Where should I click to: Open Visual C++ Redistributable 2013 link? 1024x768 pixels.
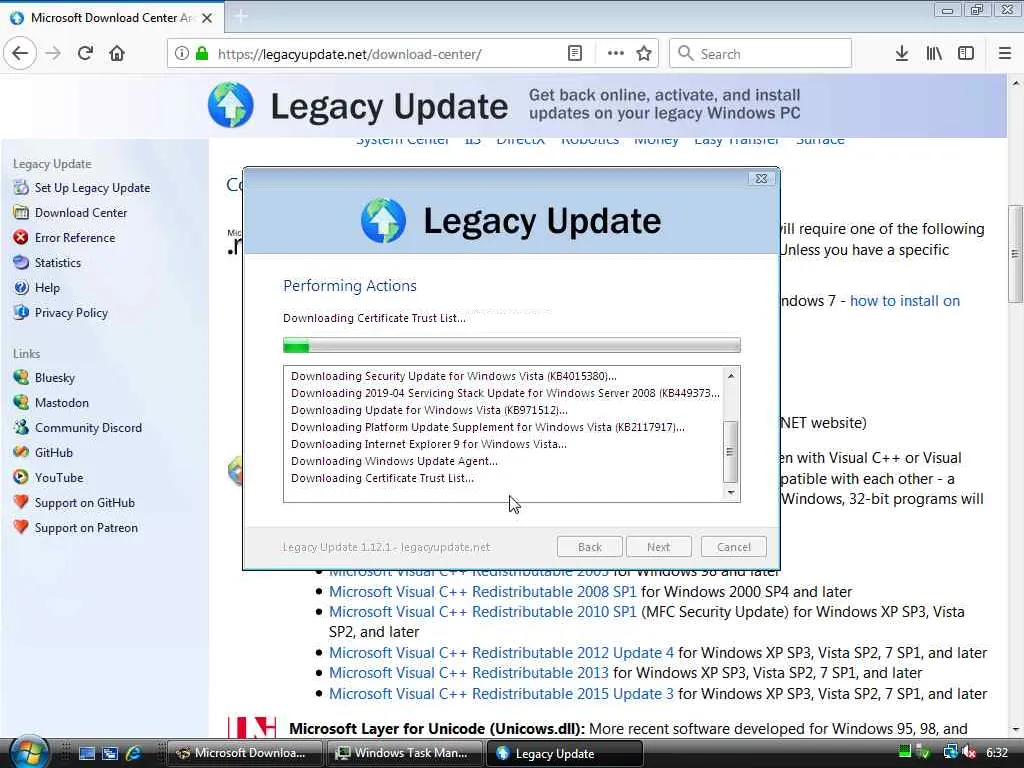pos(468,673)
